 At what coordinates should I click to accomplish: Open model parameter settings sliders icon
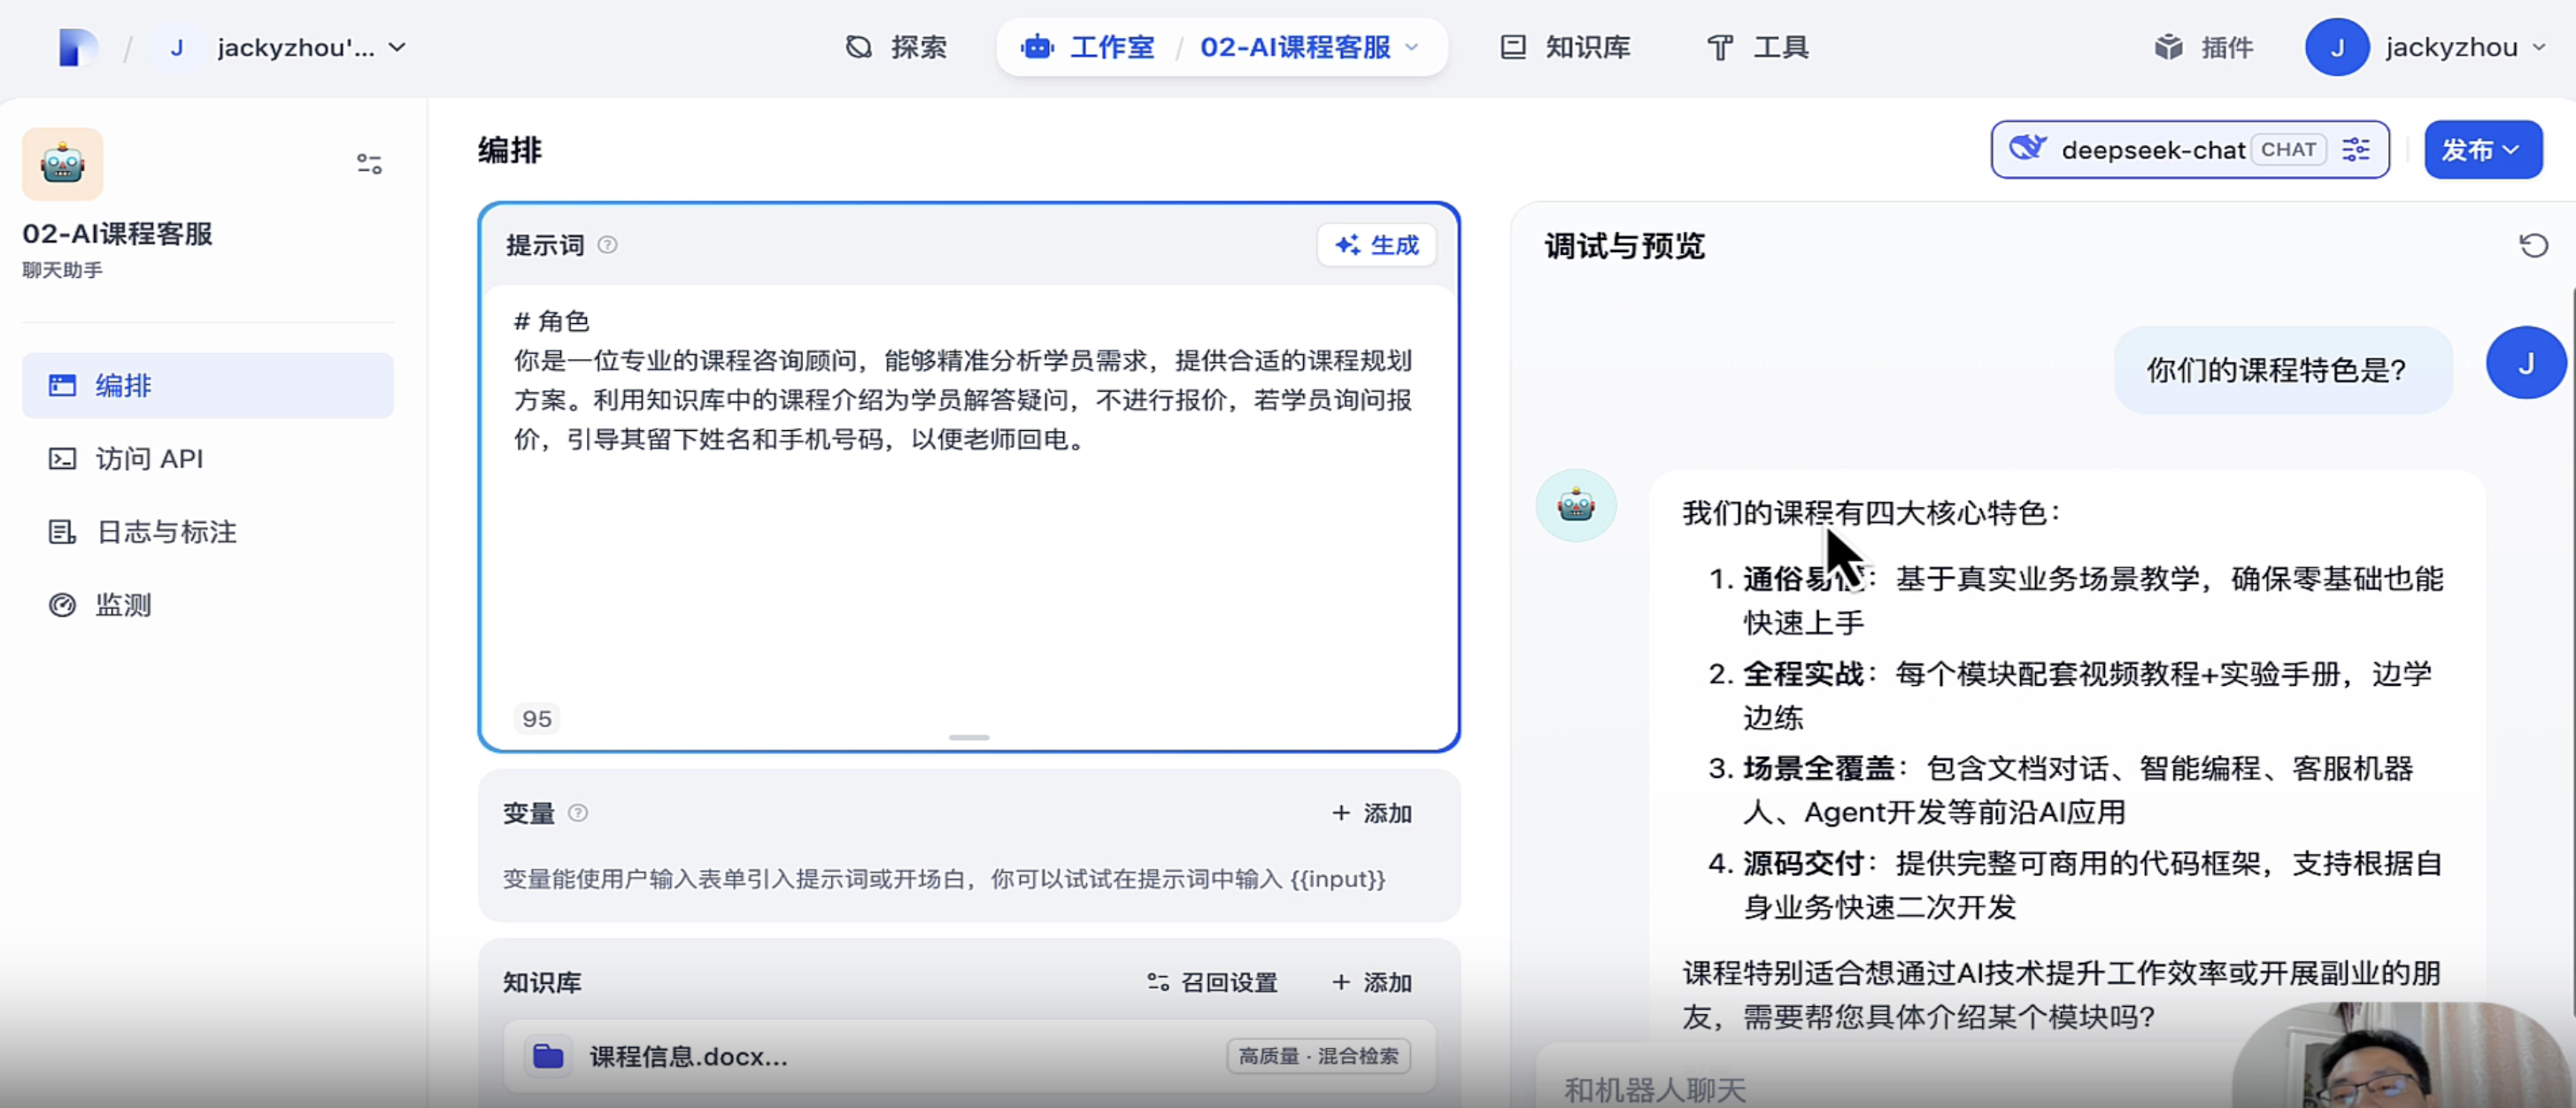tap(2355, 150)
